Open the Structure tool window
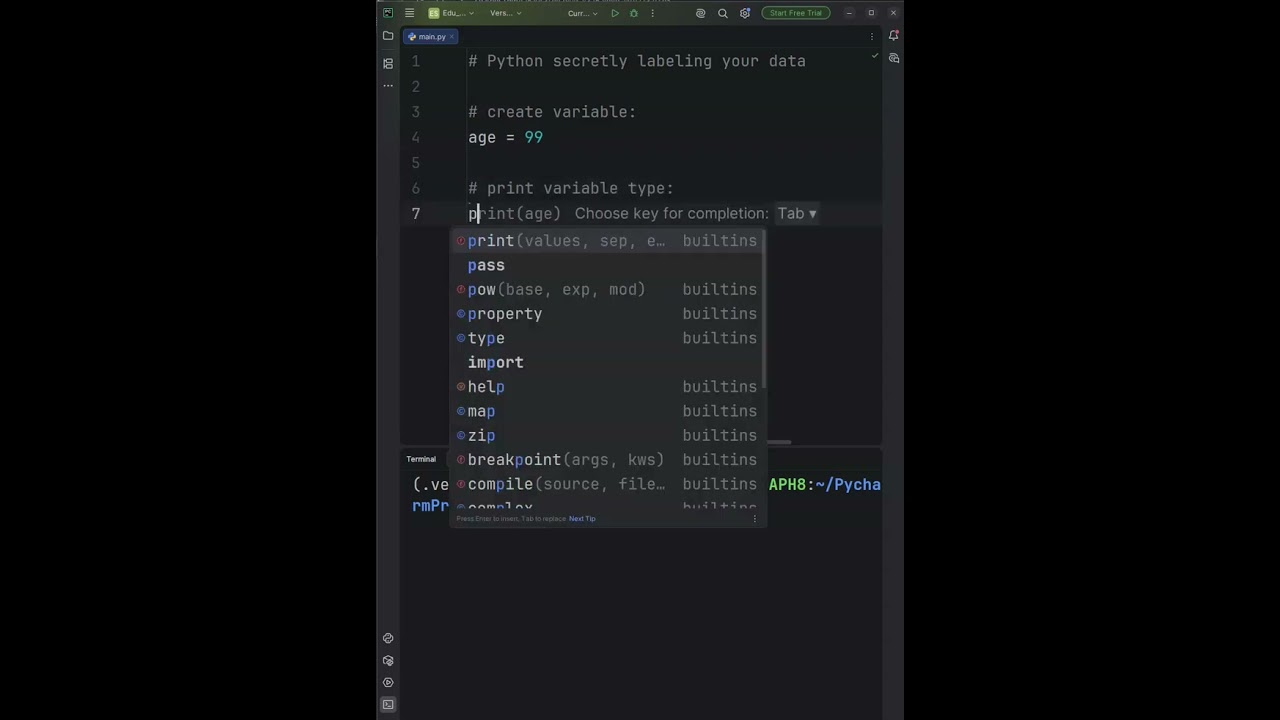This screenshot has width=1280, height=720. tap(388, 63)
